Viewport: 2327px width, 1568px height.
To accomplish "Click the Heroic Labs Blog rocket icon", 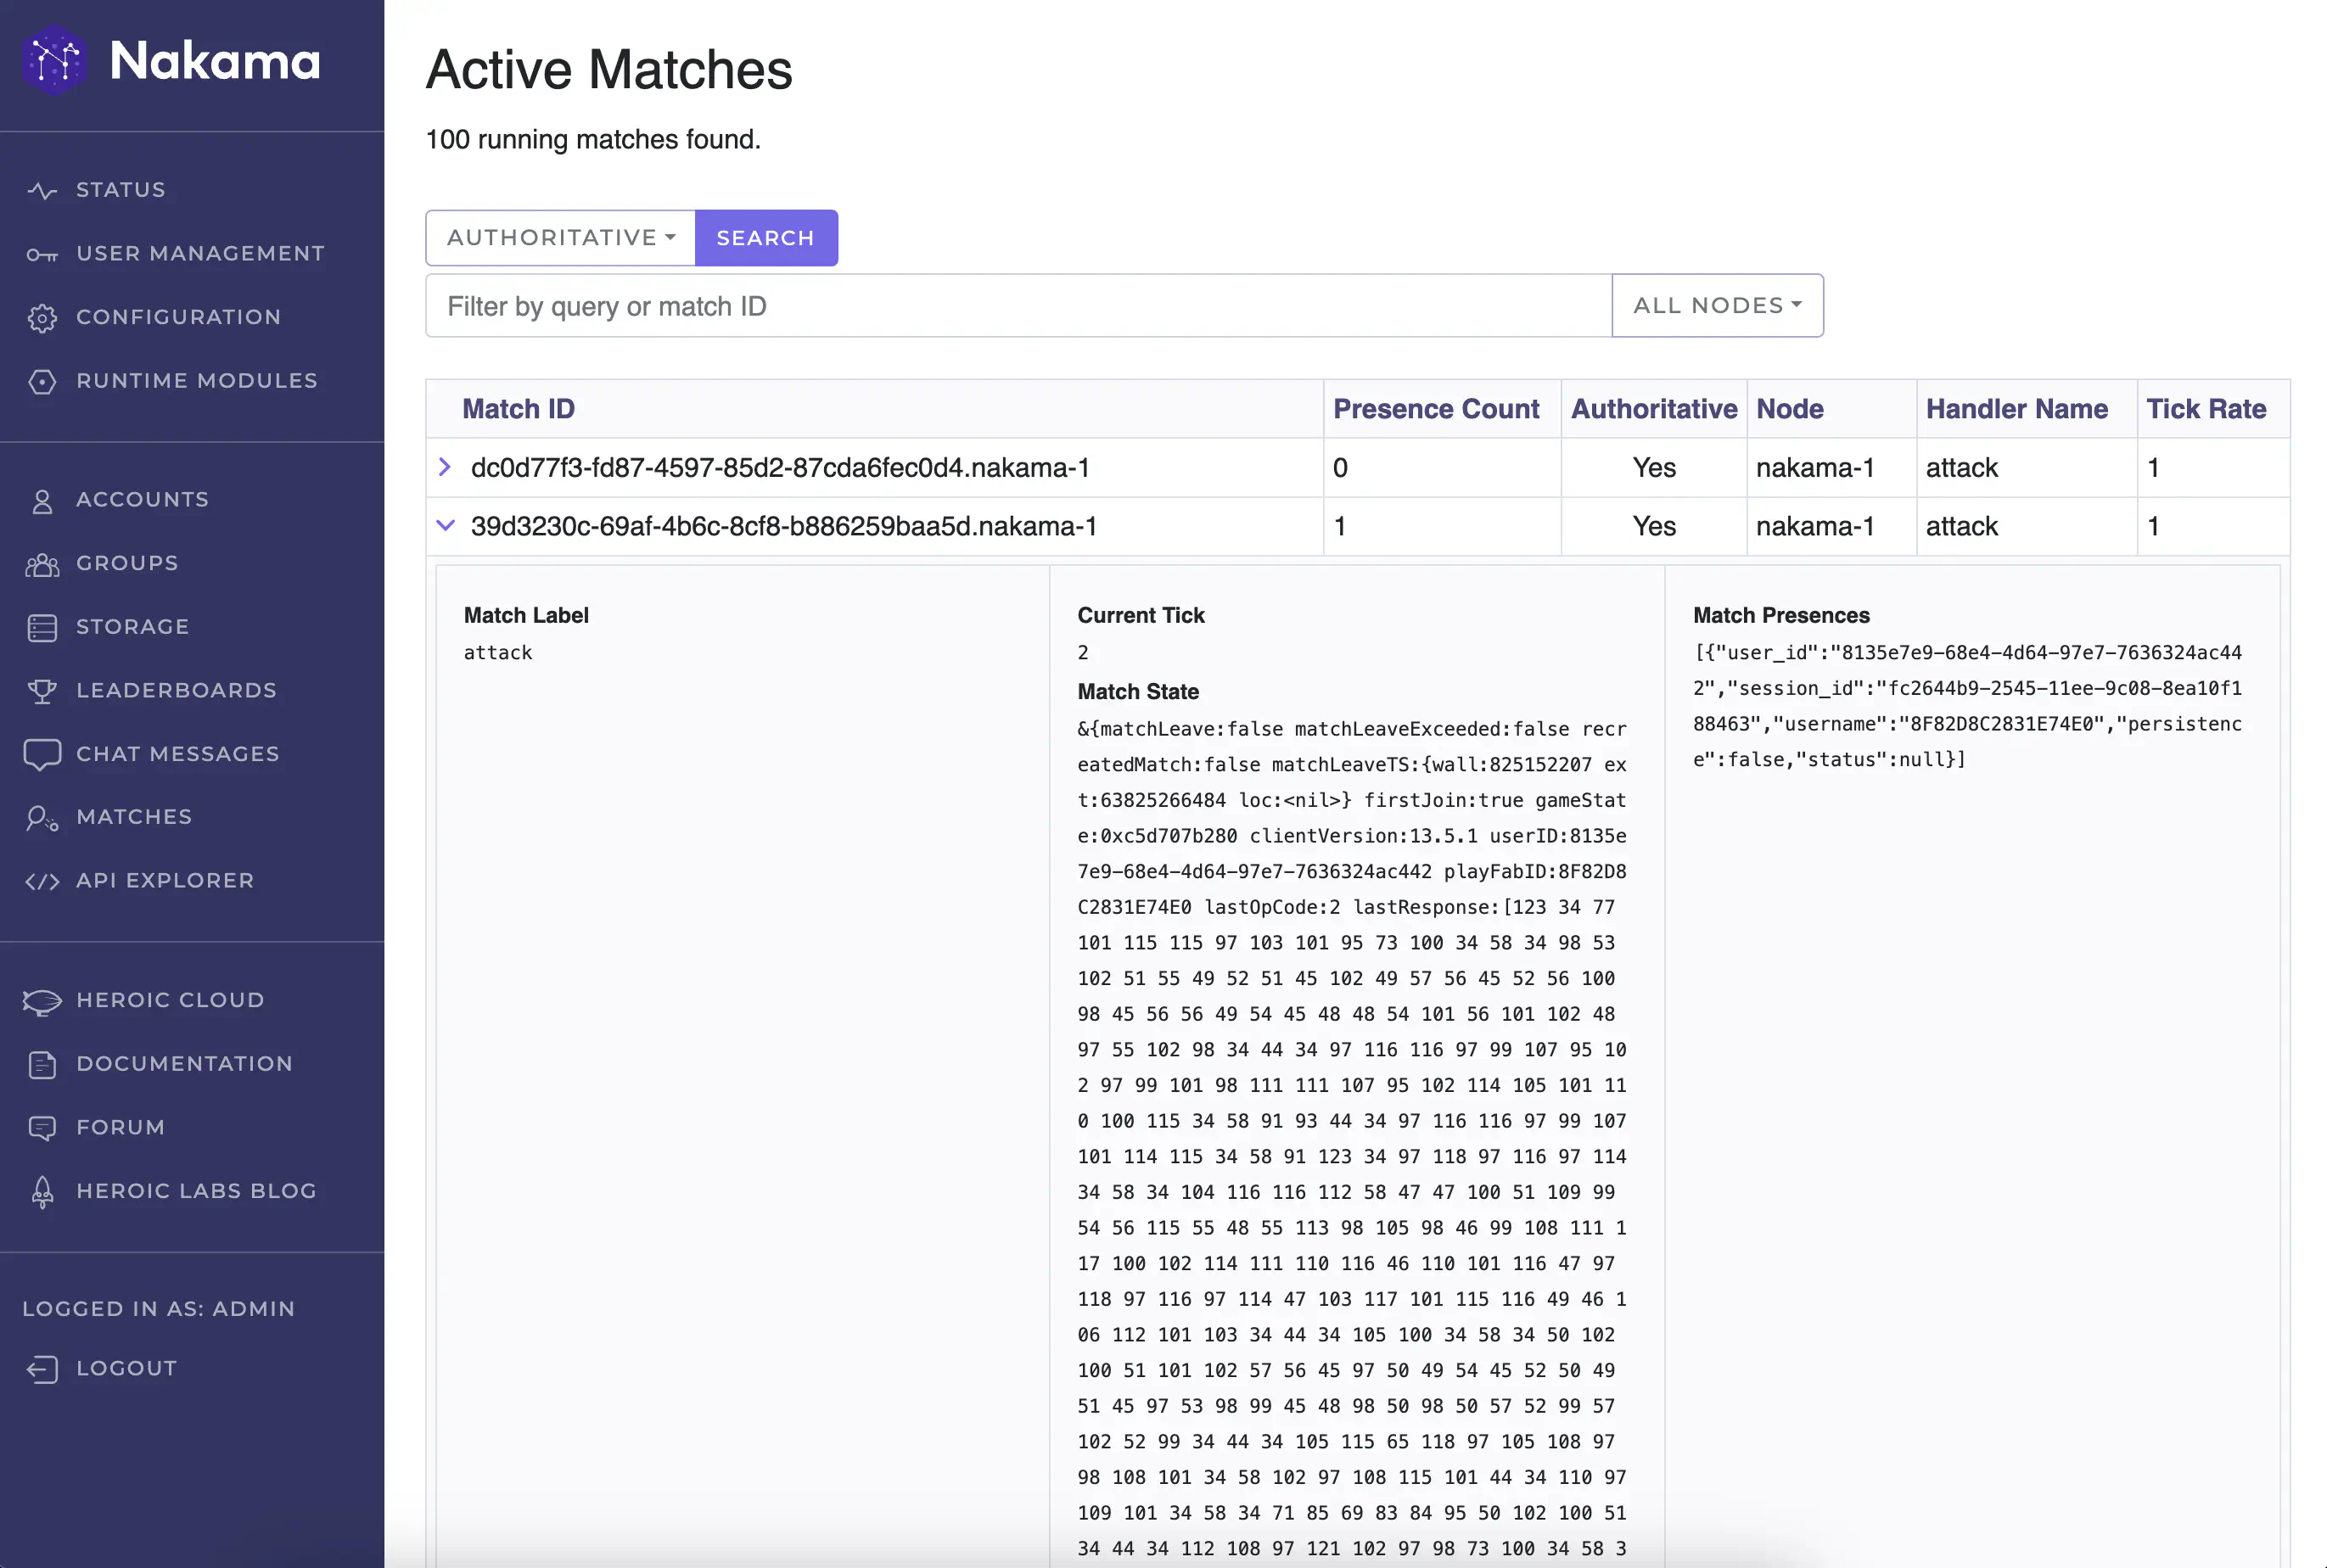I will [42, 1191].
